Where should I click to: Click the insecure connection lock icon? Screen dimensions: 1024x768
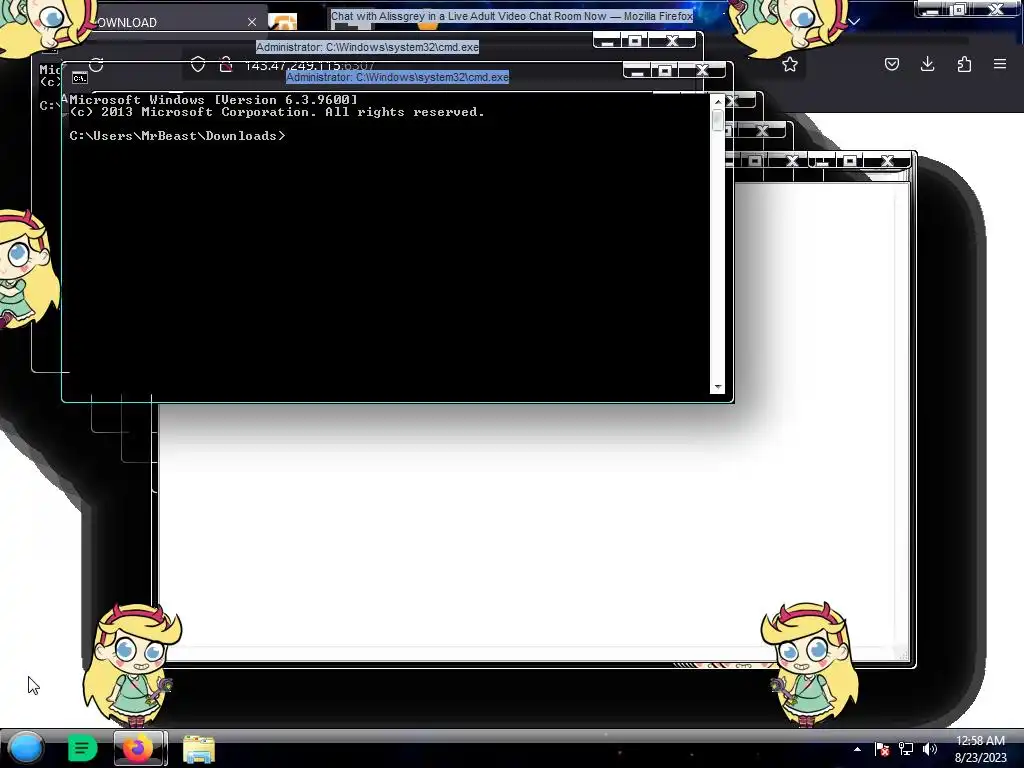coord(226,64)
